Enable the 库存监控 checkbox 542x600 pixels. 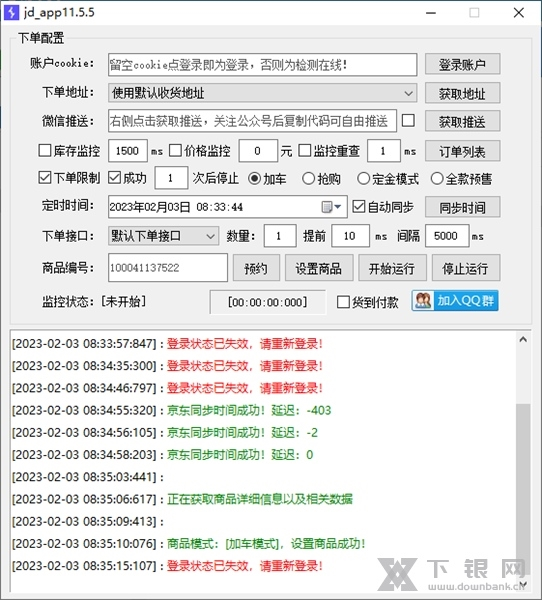(x=45, y=150)
